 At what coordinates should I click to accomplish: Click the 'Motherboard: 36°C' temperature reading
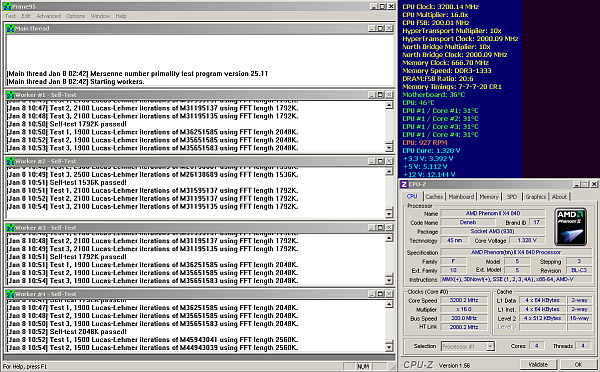[434, 95]
